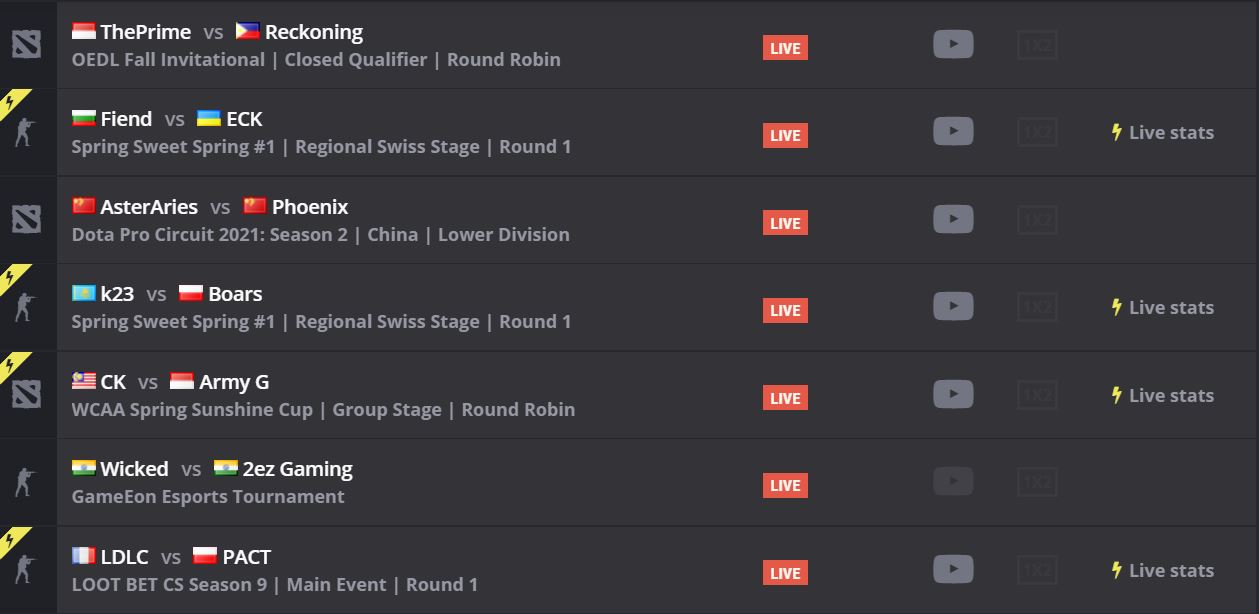Click the video icon for CK vs Army G

tap(953, 394)
